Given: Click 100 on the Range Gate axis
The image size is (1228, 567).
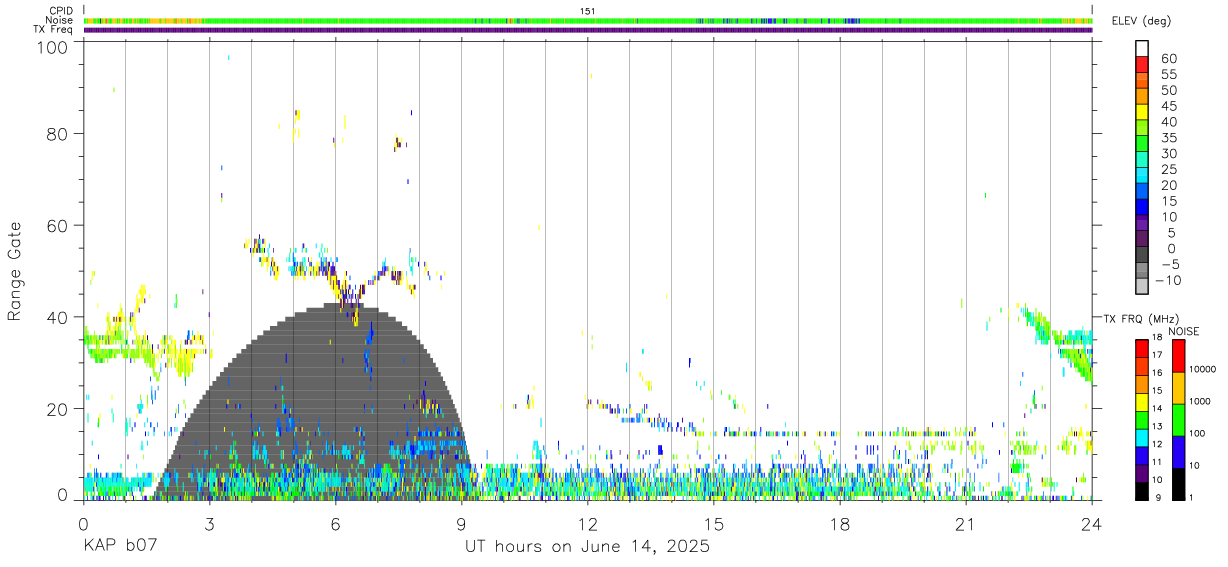Looking at the screenshot, I should click(53, 46).
